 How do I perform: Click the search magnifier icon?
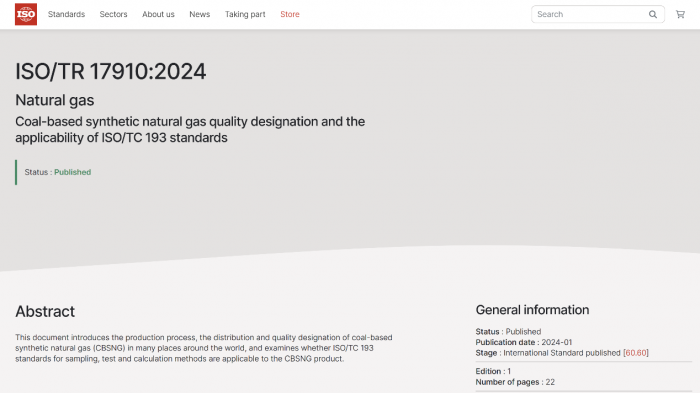[653, 14]
